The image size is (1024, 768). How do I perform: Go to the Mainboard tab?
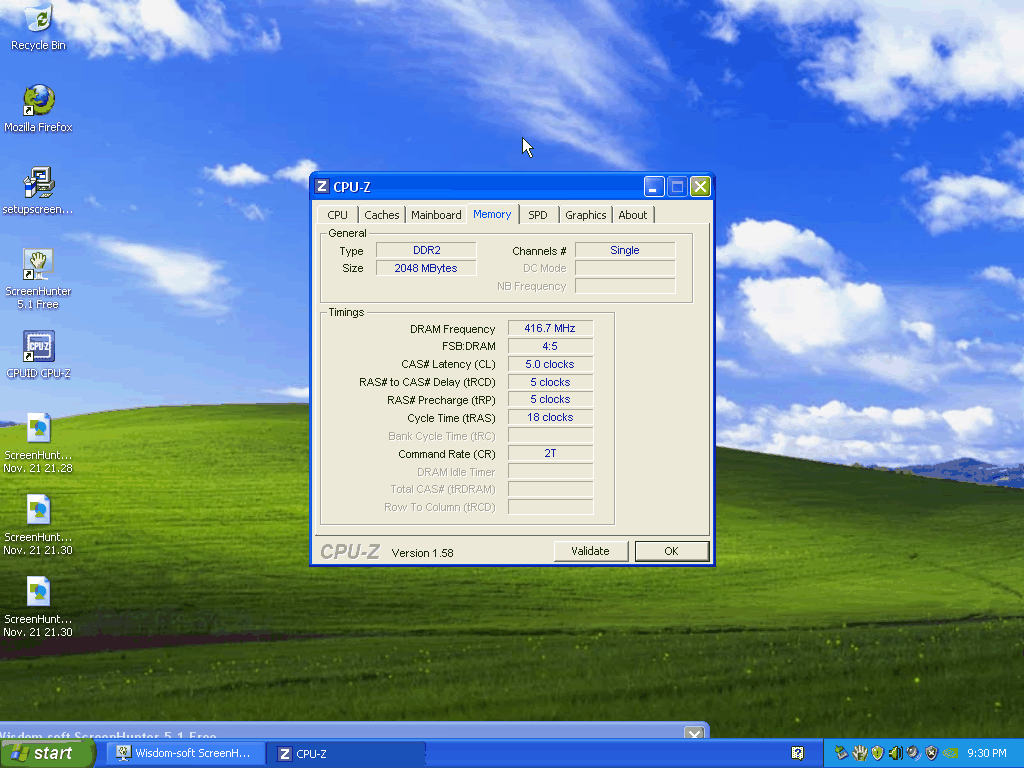436,215
